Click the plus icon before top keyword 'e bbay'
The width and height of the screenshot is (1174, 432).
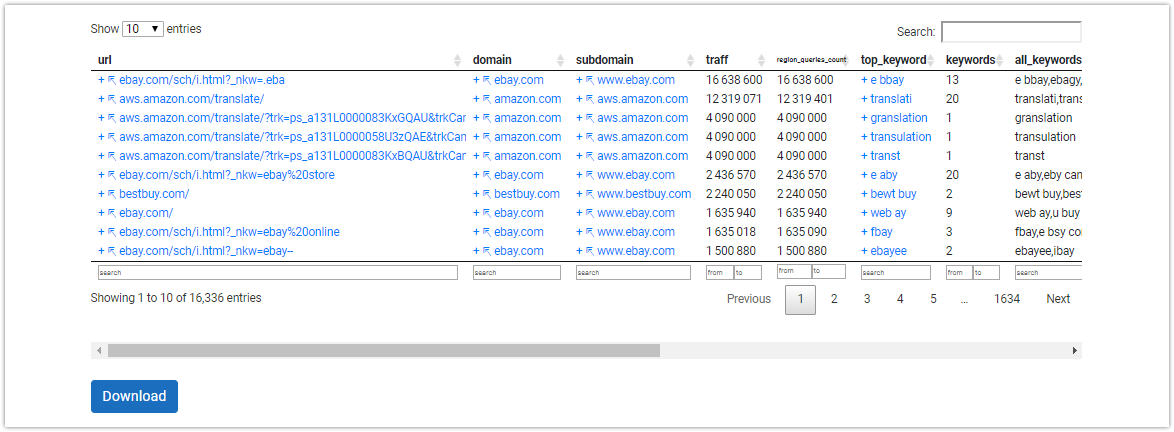[864, 80]
